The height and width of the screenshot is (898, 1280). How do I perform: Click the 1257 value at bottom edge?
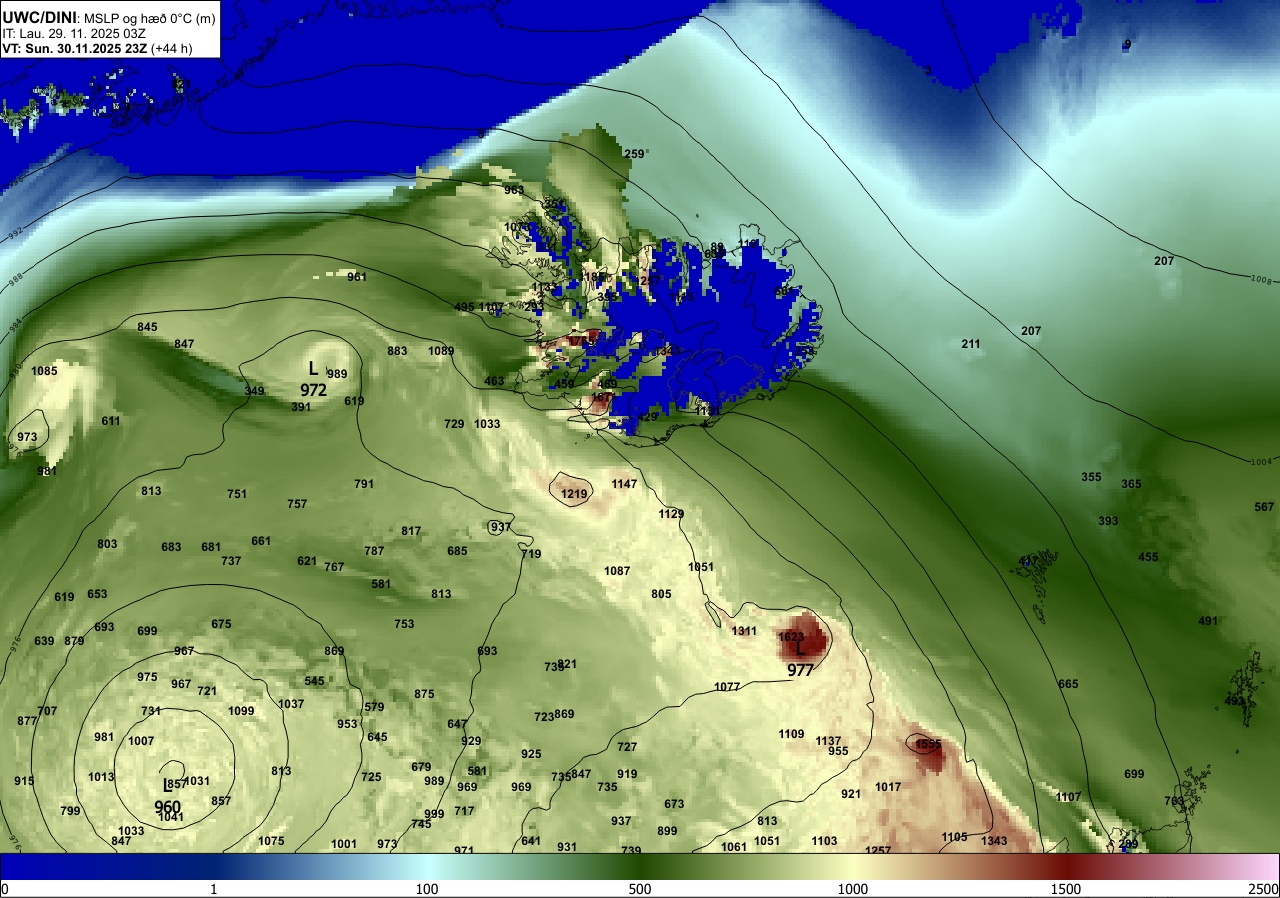pos(878,850)
